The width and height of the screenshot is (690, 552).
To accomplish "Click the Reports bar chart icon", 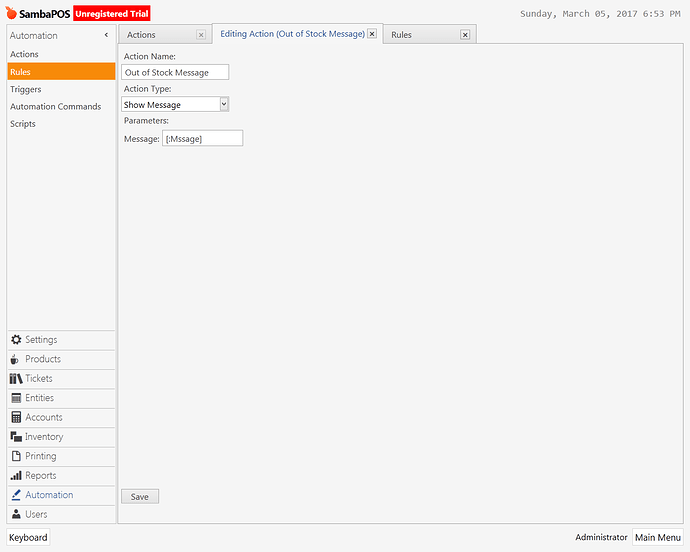I will point(16,476).
